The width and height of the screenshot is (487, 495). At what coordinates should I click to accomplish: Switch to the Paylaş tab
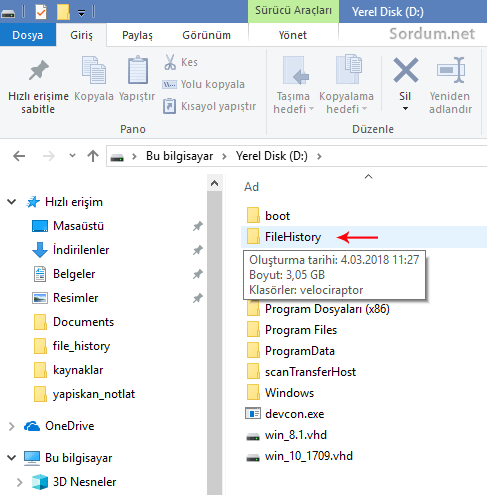click(x=137, y=35)
